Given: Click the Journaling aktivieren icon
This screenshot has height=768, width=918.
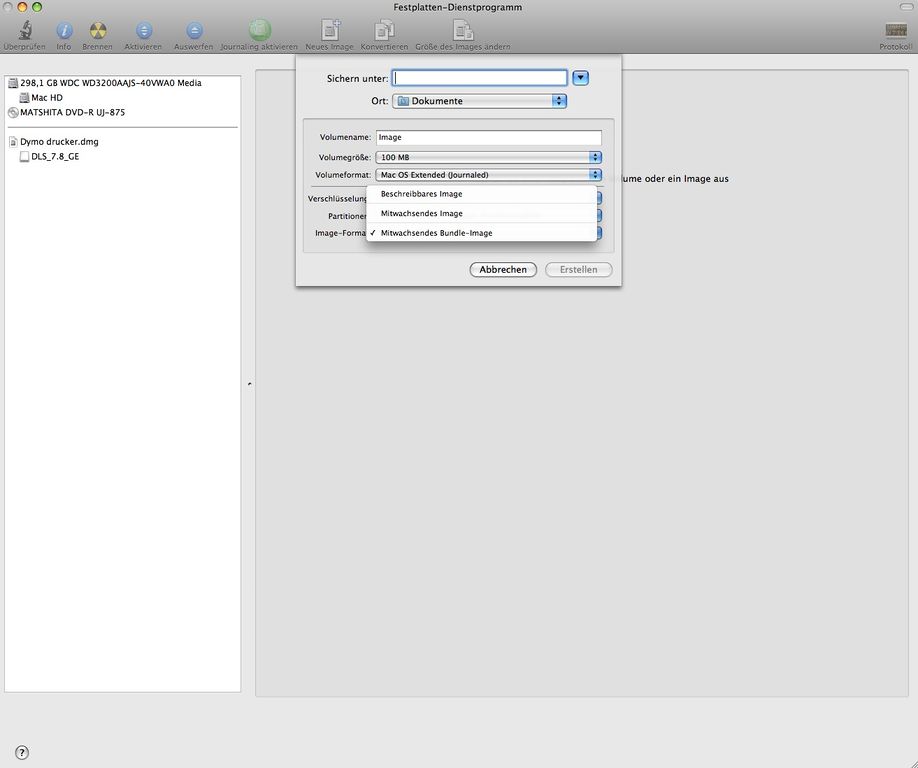Looking at the screenshot, I should point(259,30).
